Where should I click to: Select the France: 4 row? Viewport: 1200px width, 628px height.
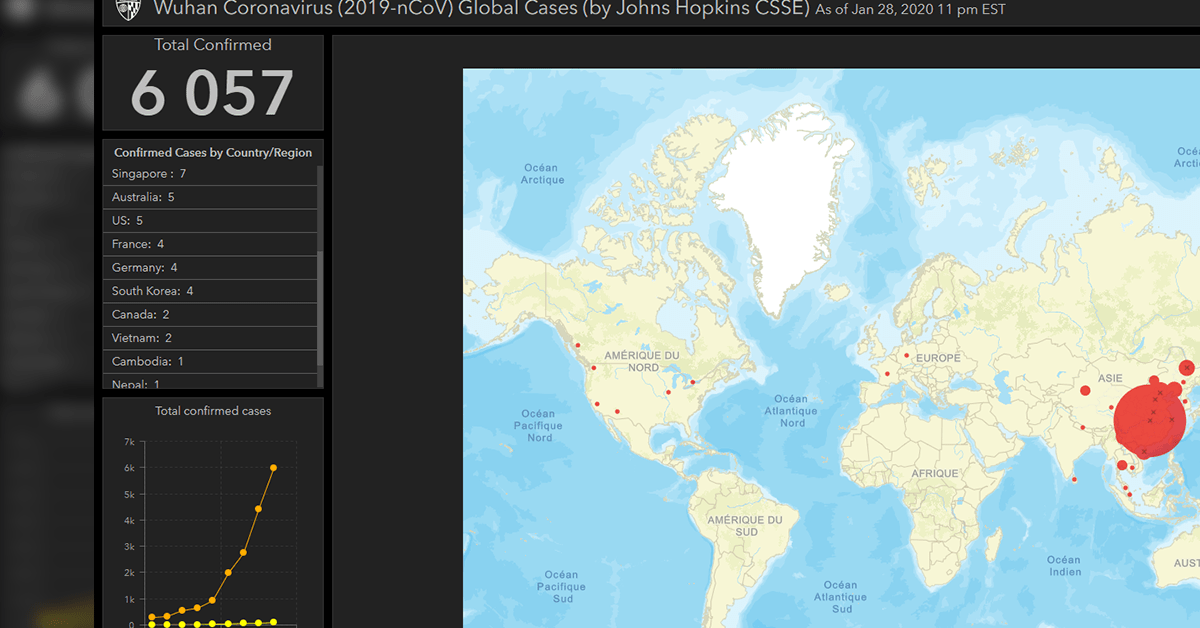pos(210,244)
